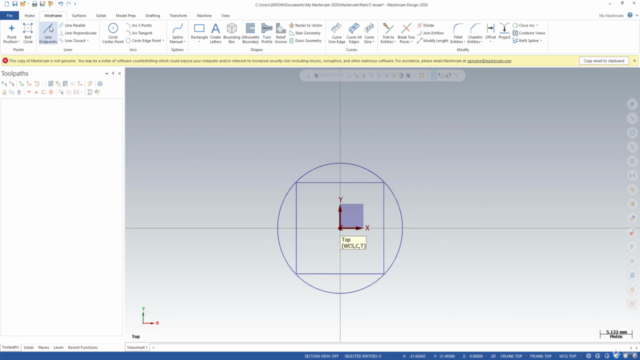Screen dimensions: 640x360
Task: Select the Bolt Circle tool
Action: click(x=28, y=33)
